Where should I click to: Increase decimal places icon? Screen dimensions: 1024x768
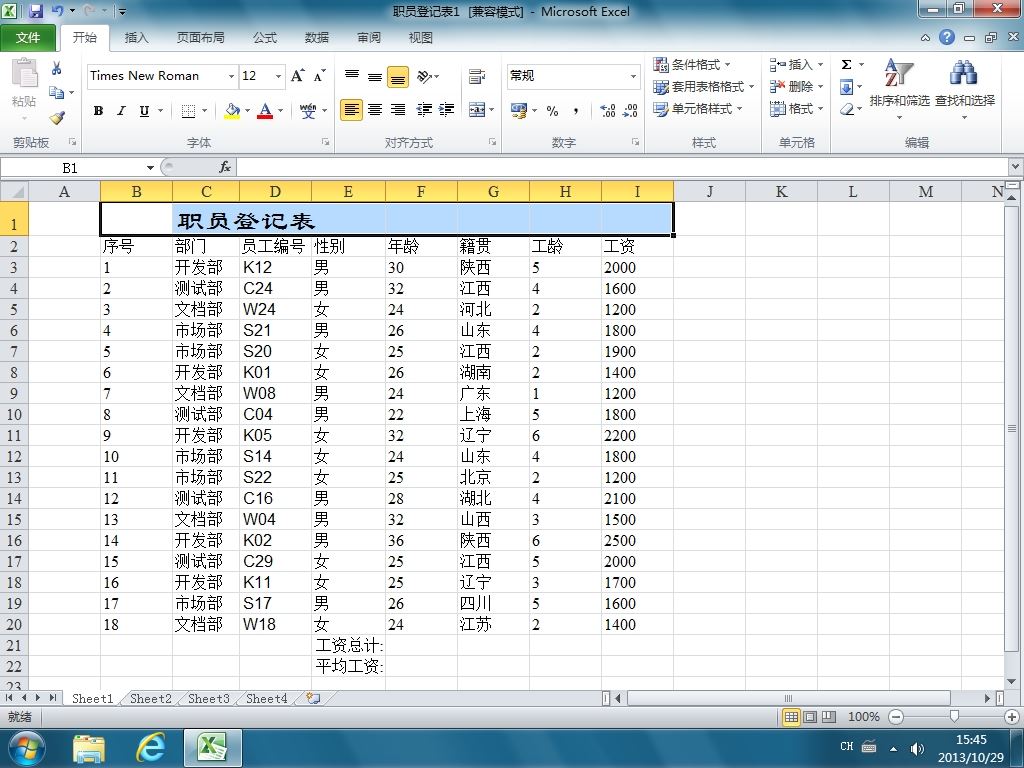coord(607,110)
